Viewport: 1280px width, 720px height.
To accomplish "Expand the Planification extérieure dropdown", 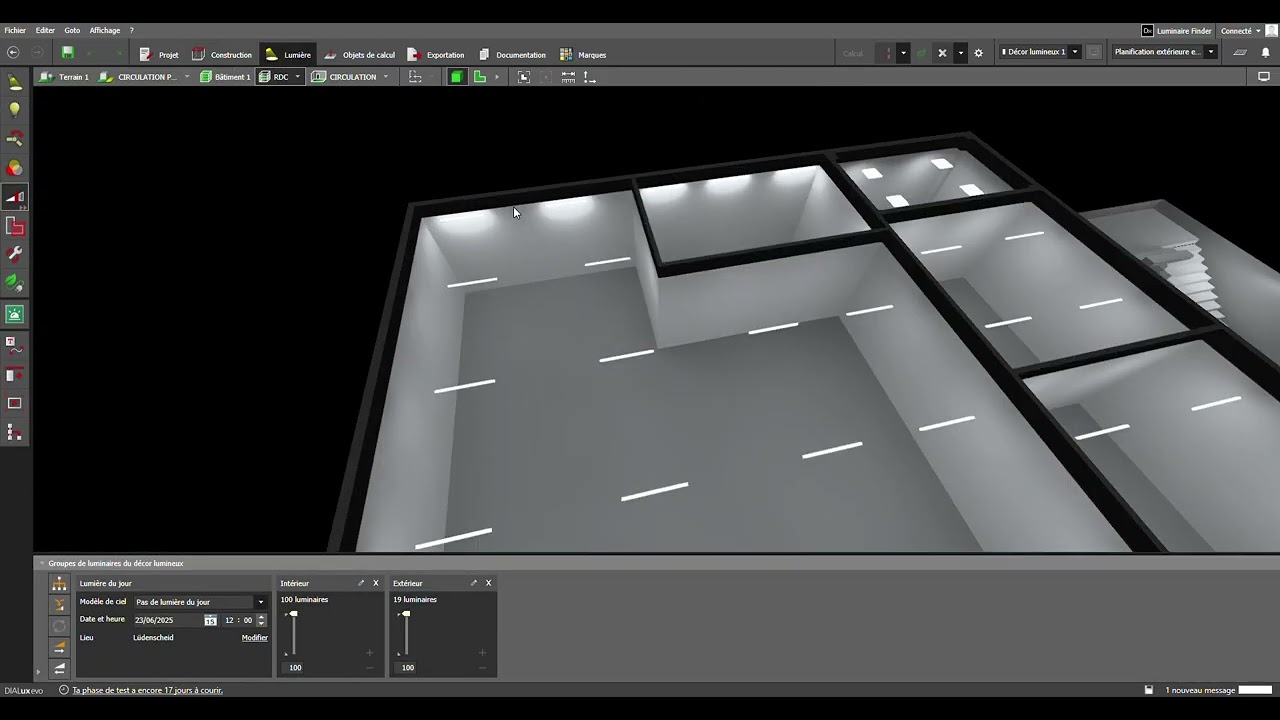I will (x=1211, y=52).
